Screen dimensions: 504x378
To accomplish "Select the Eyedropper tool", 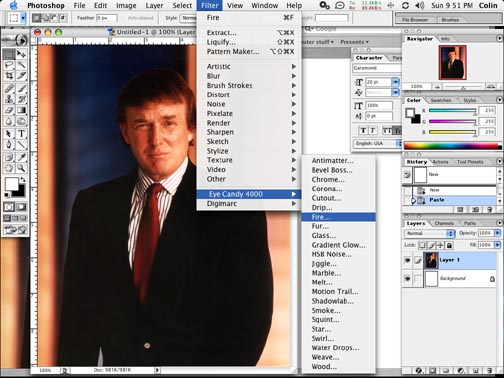I will tap(21, 157).
